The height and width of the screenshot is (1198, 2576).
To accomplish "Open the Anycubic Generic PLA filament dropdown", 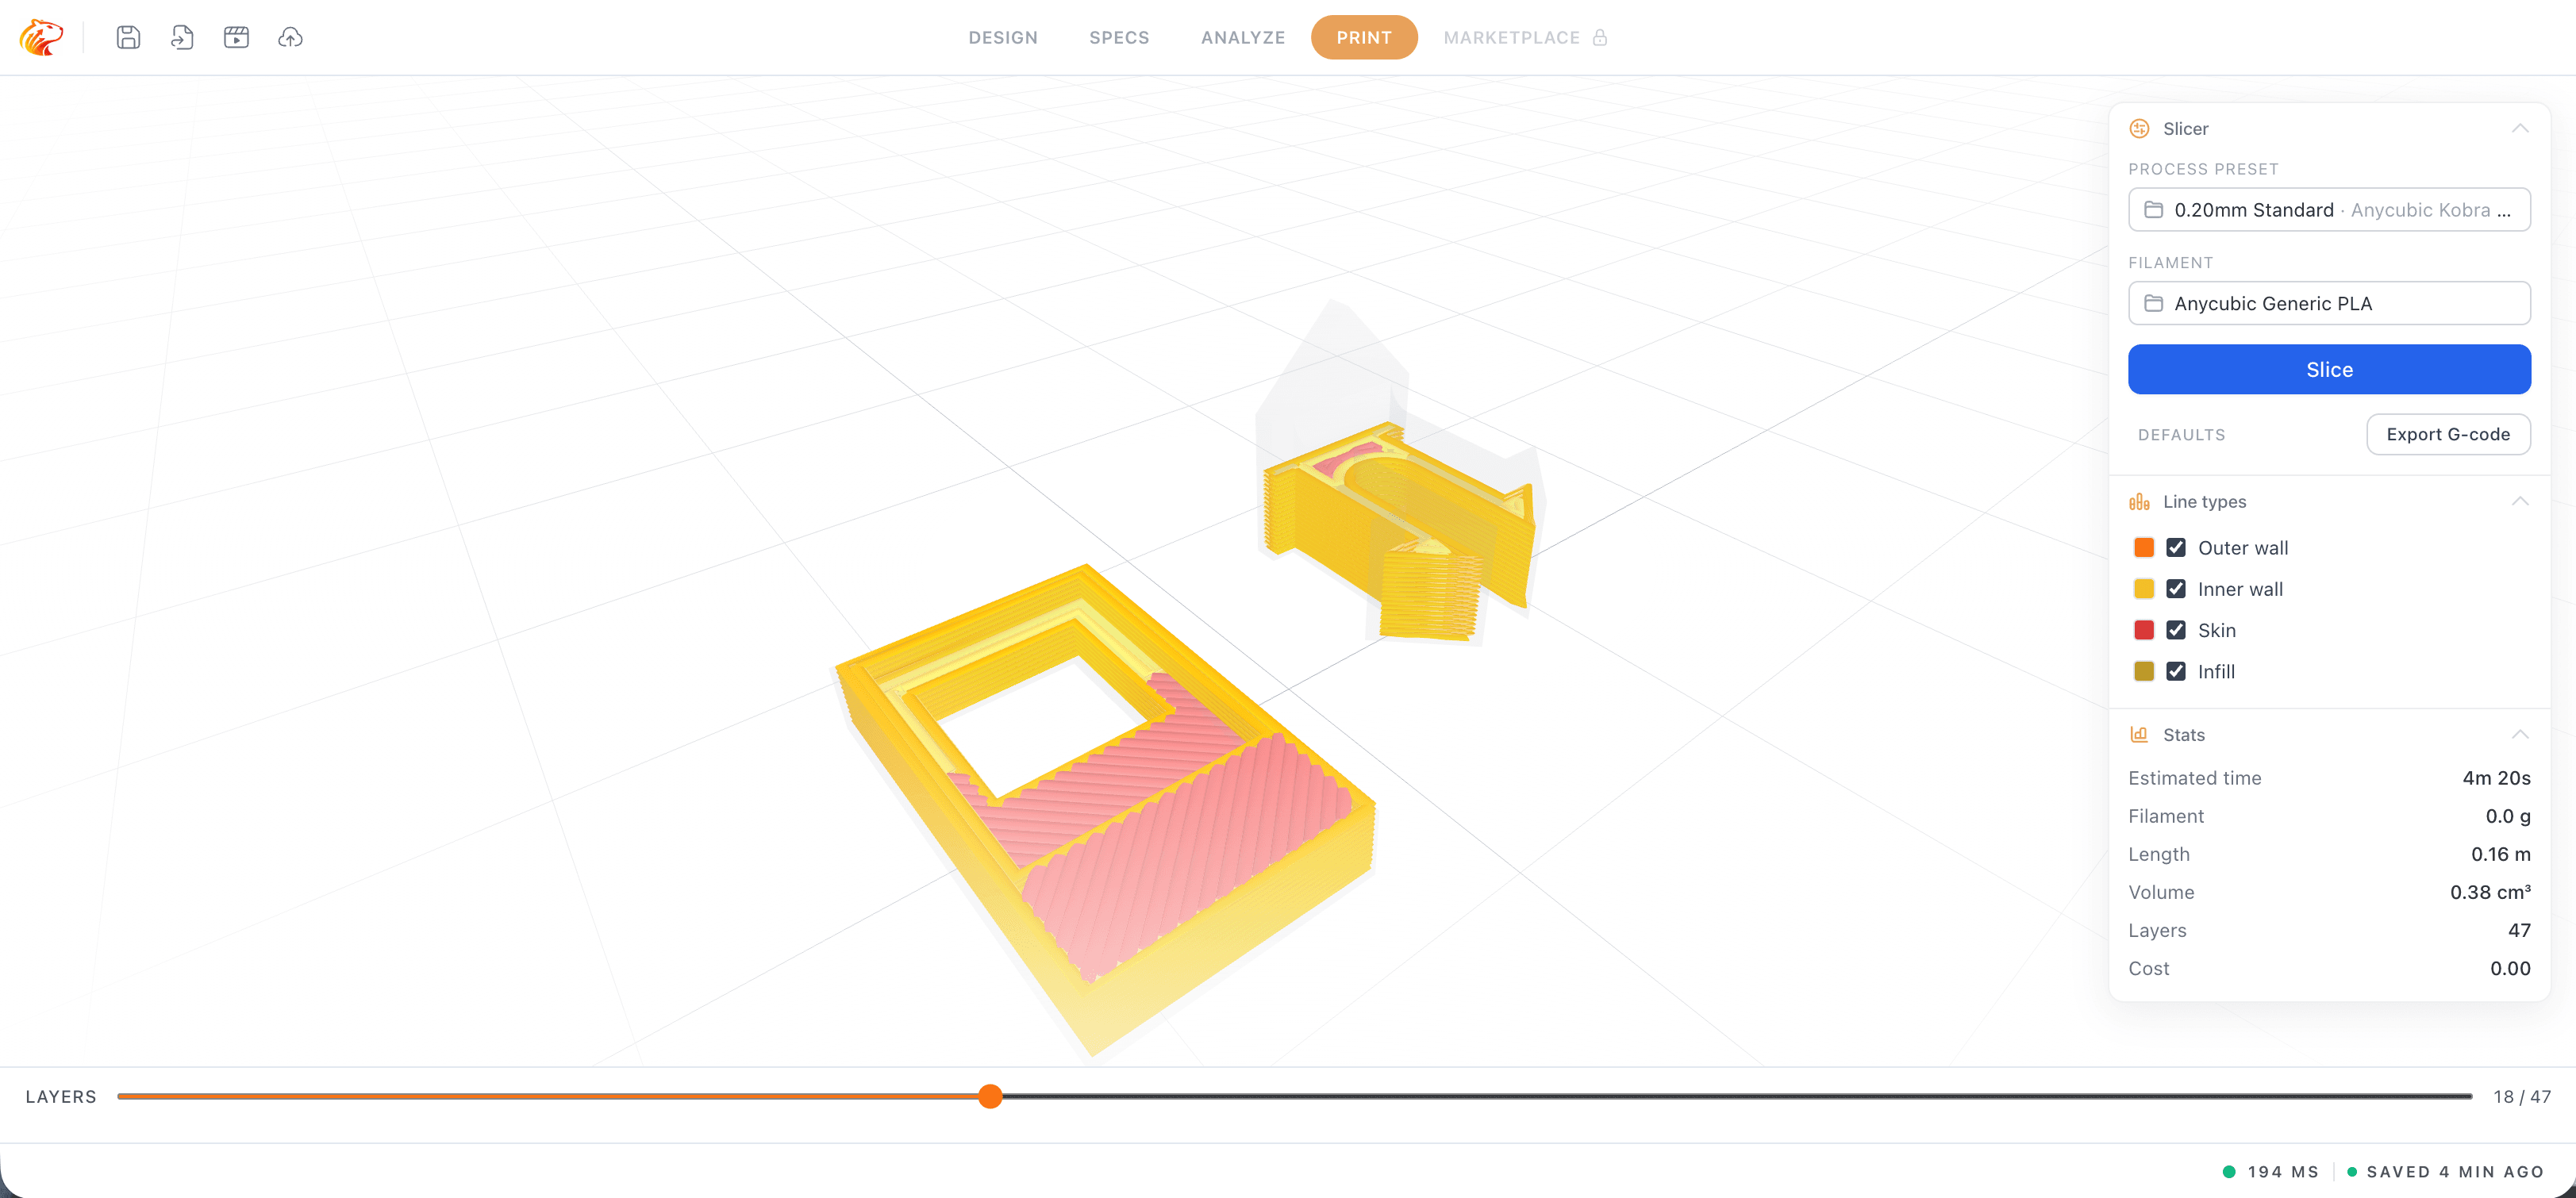I will coord(2329,303).
